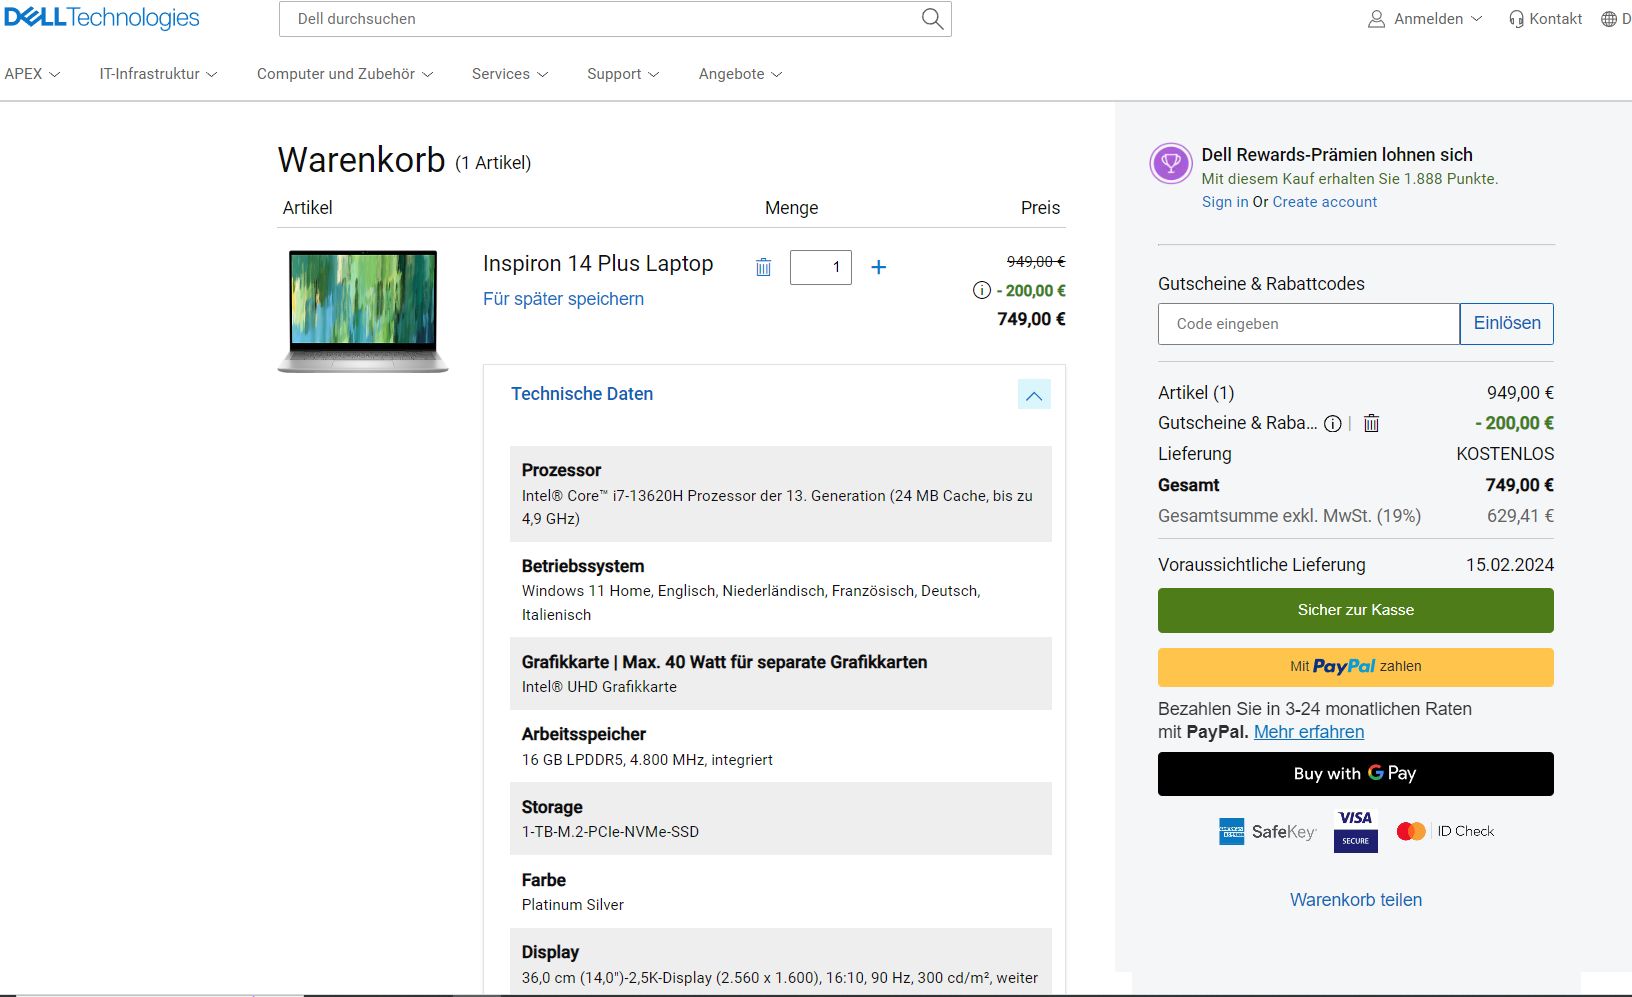Viewport: 1632px width, 997px height.
Task: Open the Angebote menu
Action: pos(740,74)
